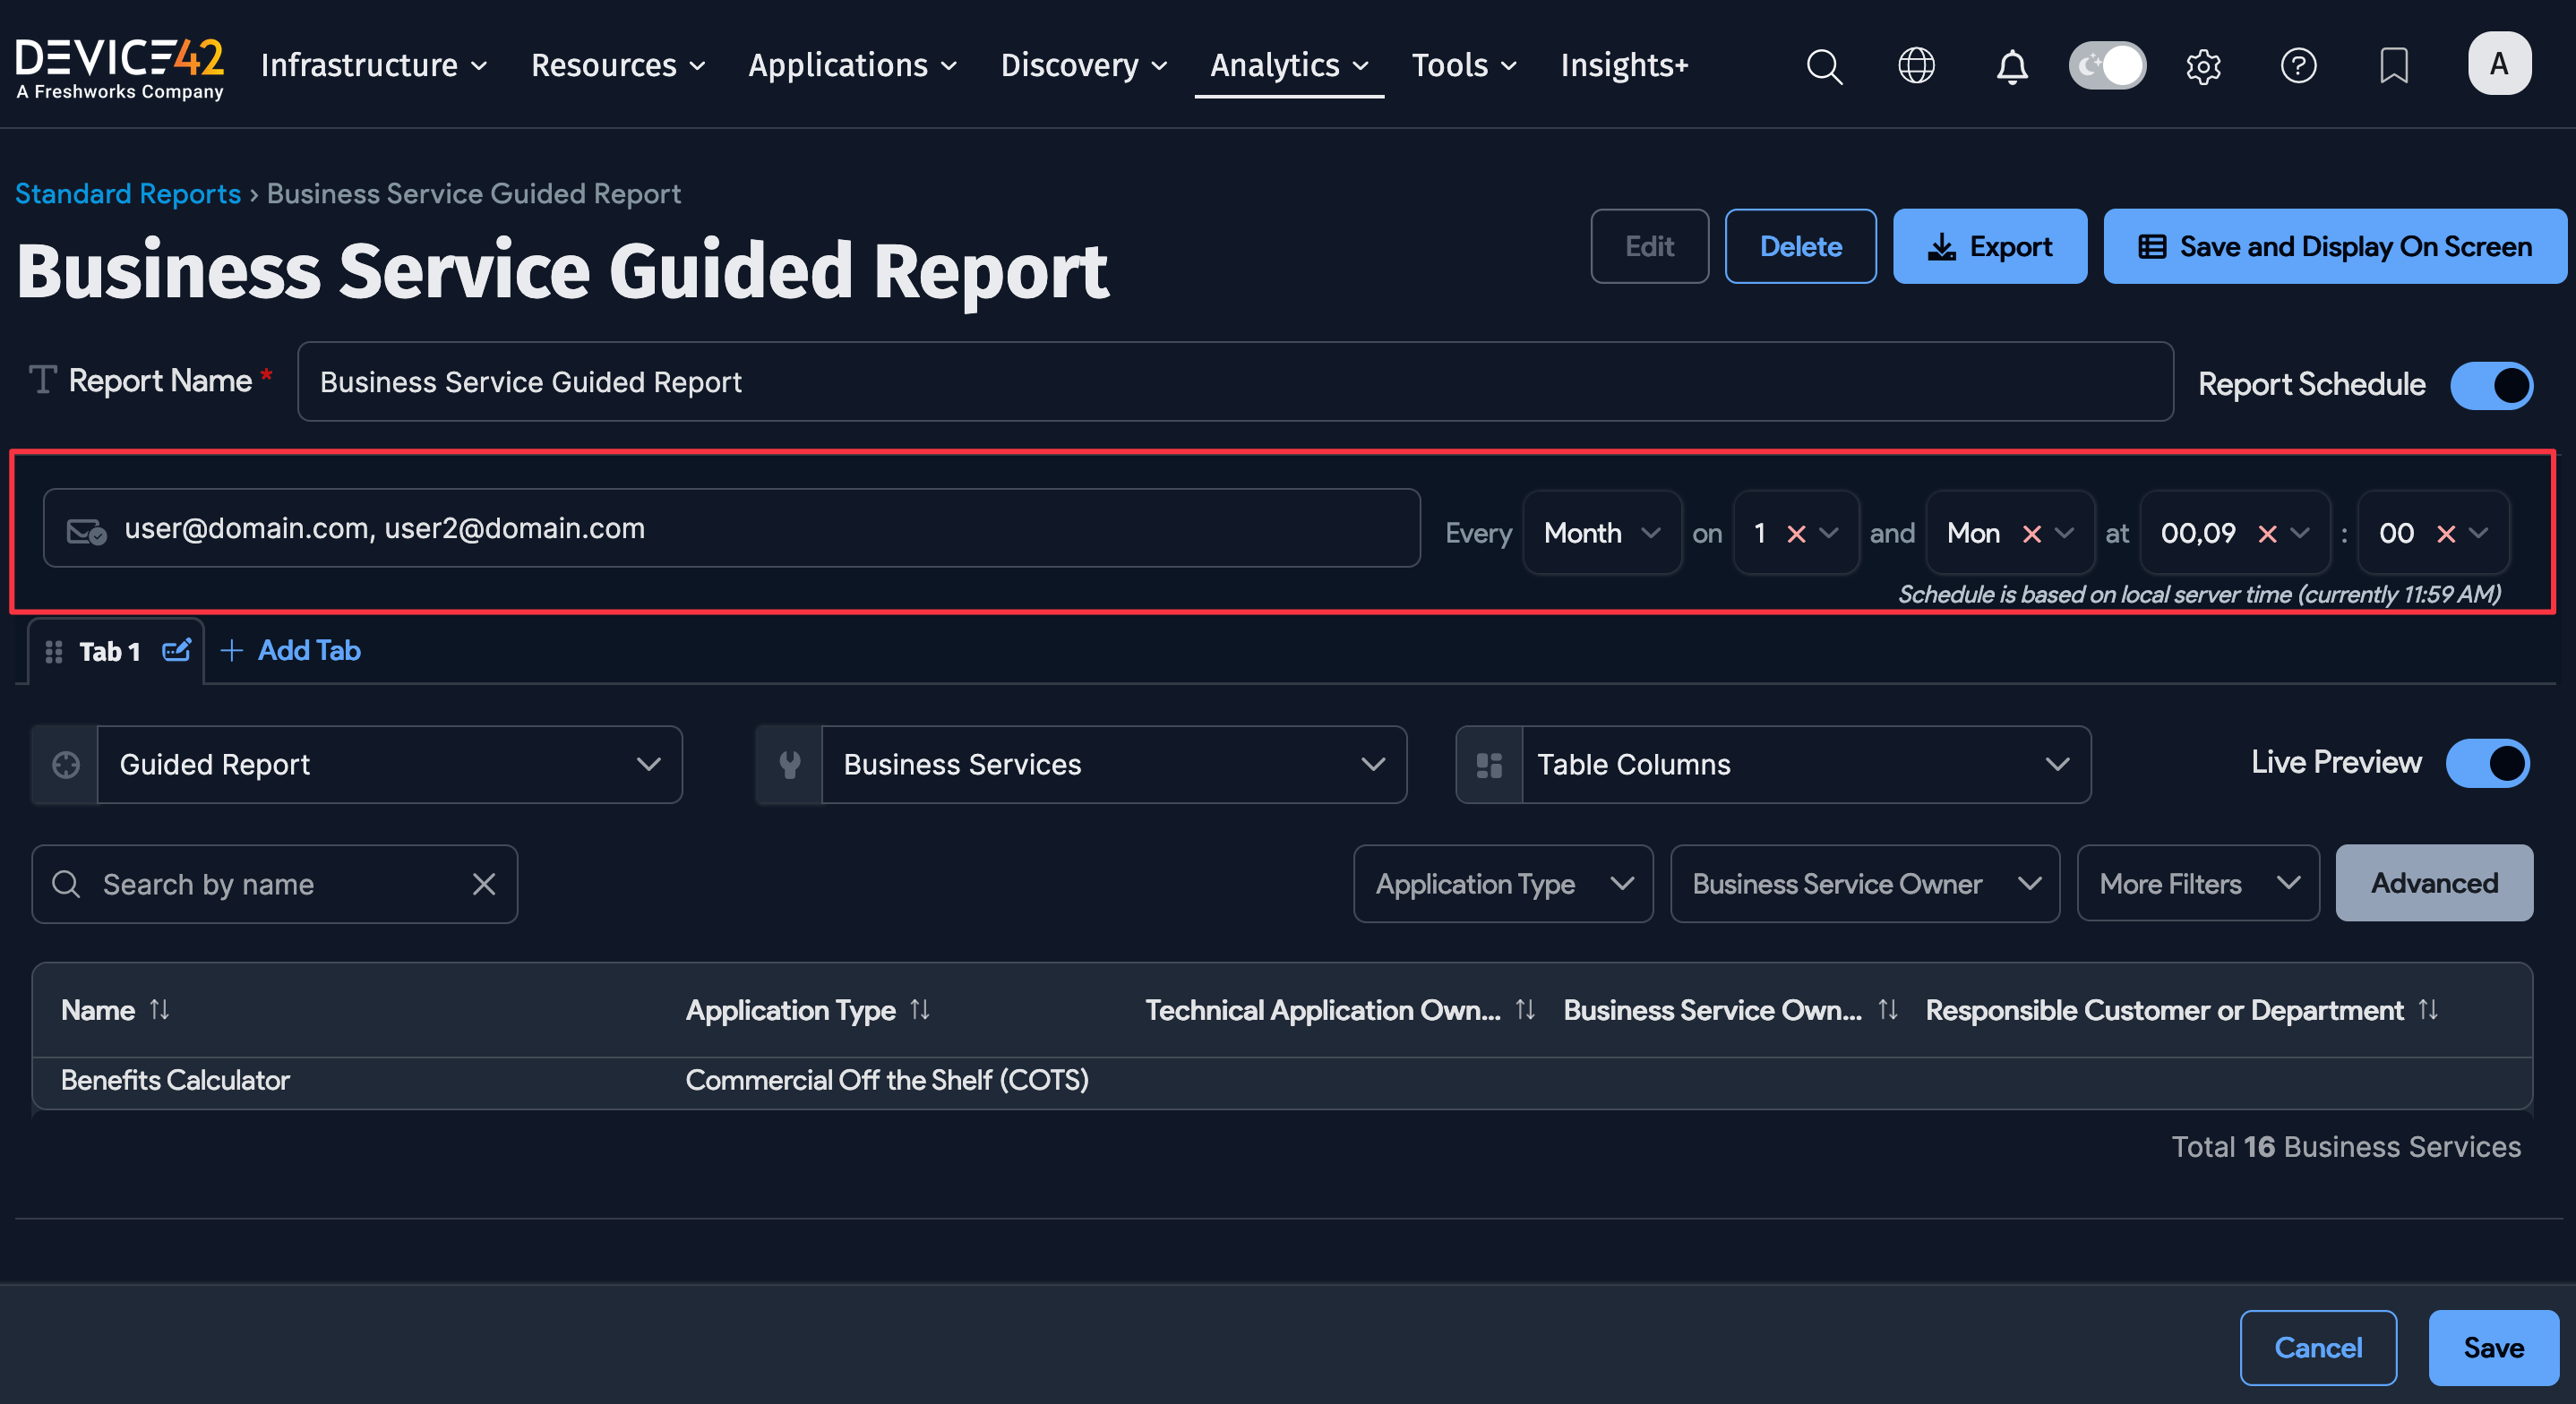Expand the day-of-month dropdown arrow
The width and height of the screenshot is (2576, 1404).
tap(1829, 534)
